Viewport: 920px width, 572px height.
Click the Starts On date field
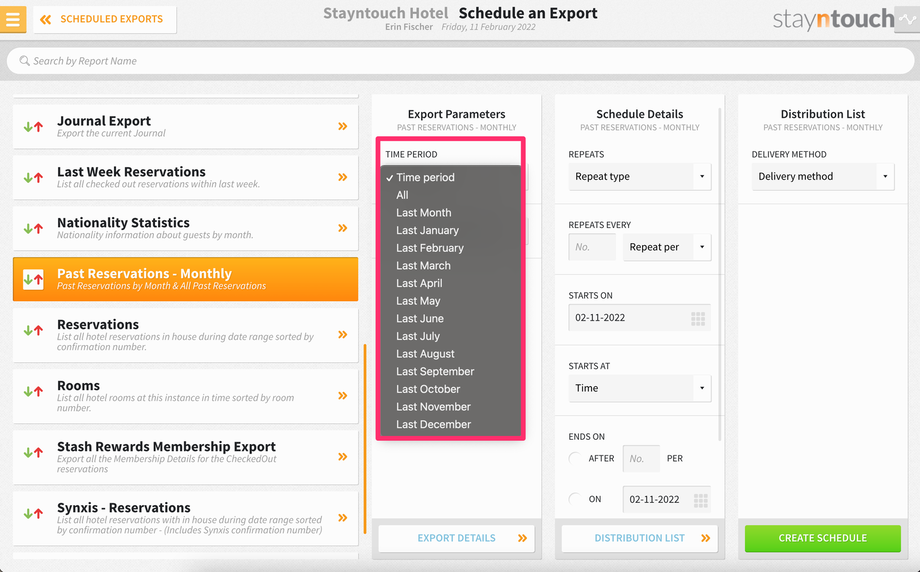tap(640, 317)
